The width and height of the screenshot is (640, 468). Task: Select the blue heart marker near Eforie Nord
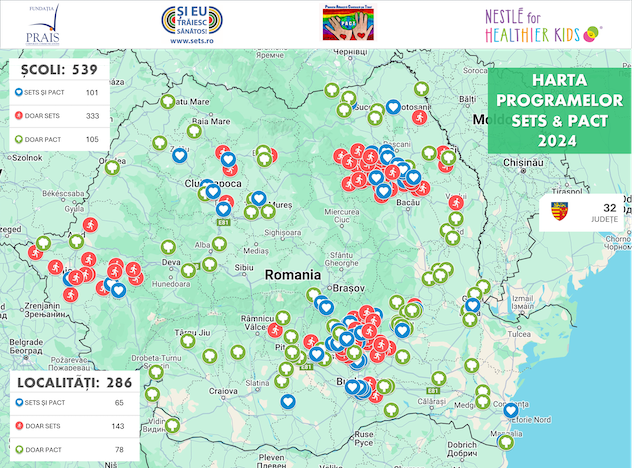click(x=511, y=410)
